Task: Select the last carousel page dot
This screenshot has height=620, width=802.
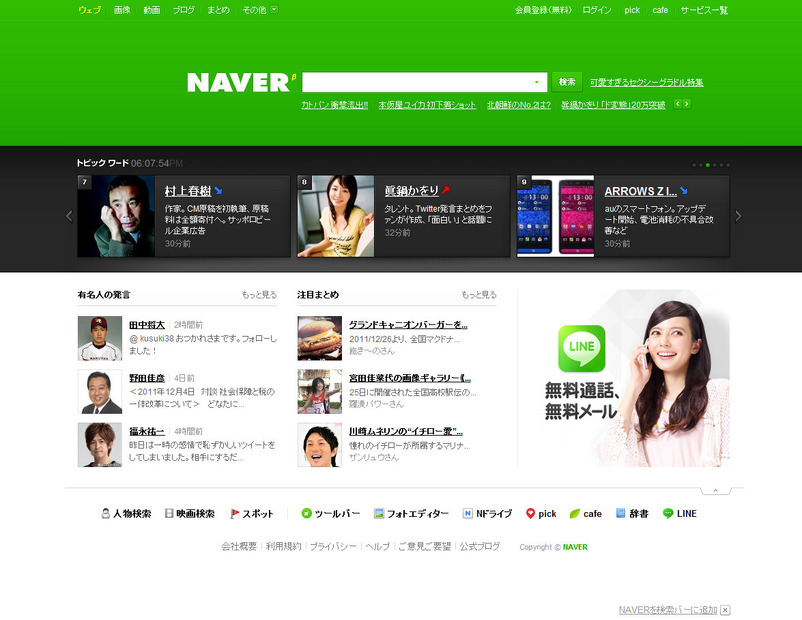Action: (728, 165)
